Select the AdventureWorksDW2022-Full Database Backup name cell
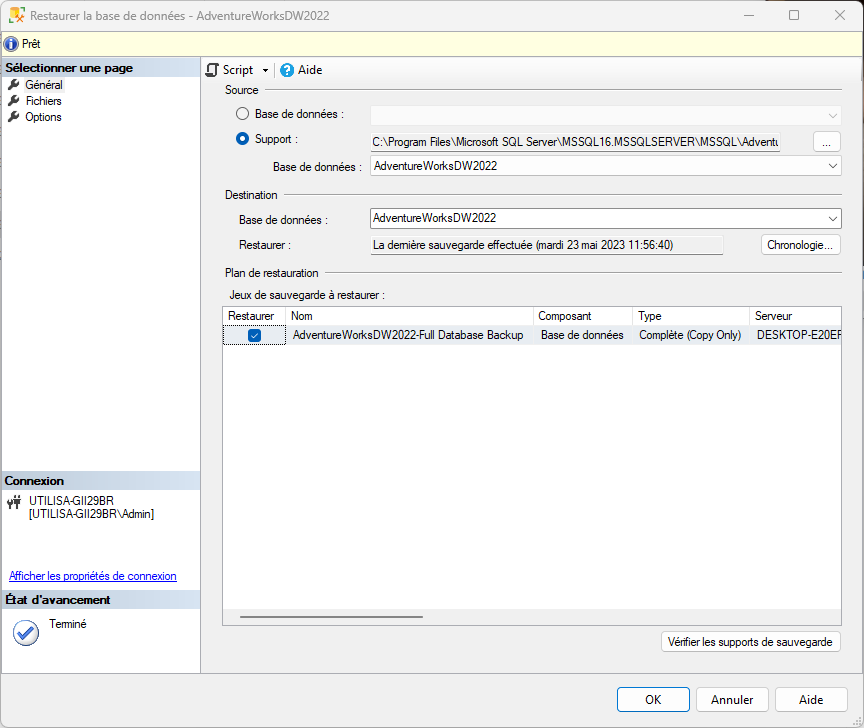The height and width of the screenshot is (728, 864). coord(408,335)
